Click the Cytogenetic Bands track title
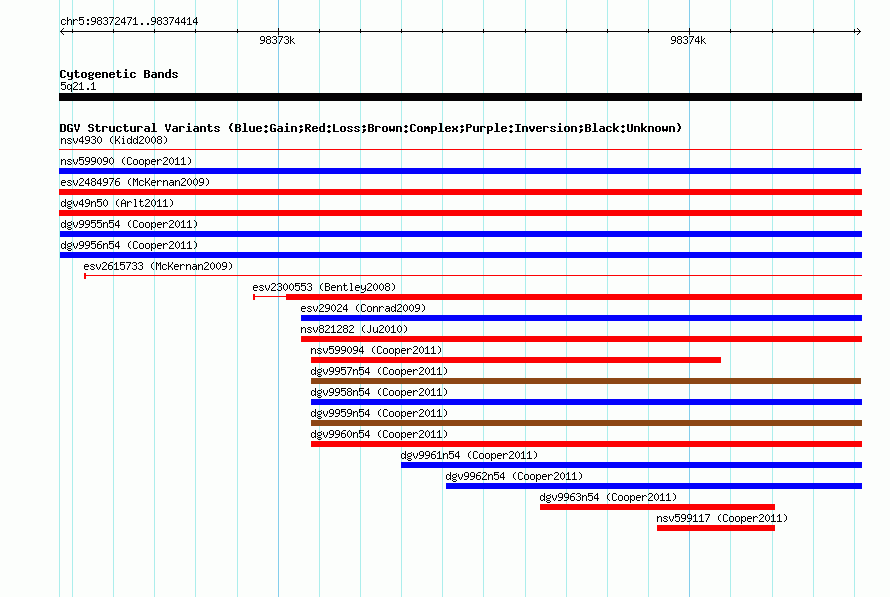890x597 pixels. point(119,74)
